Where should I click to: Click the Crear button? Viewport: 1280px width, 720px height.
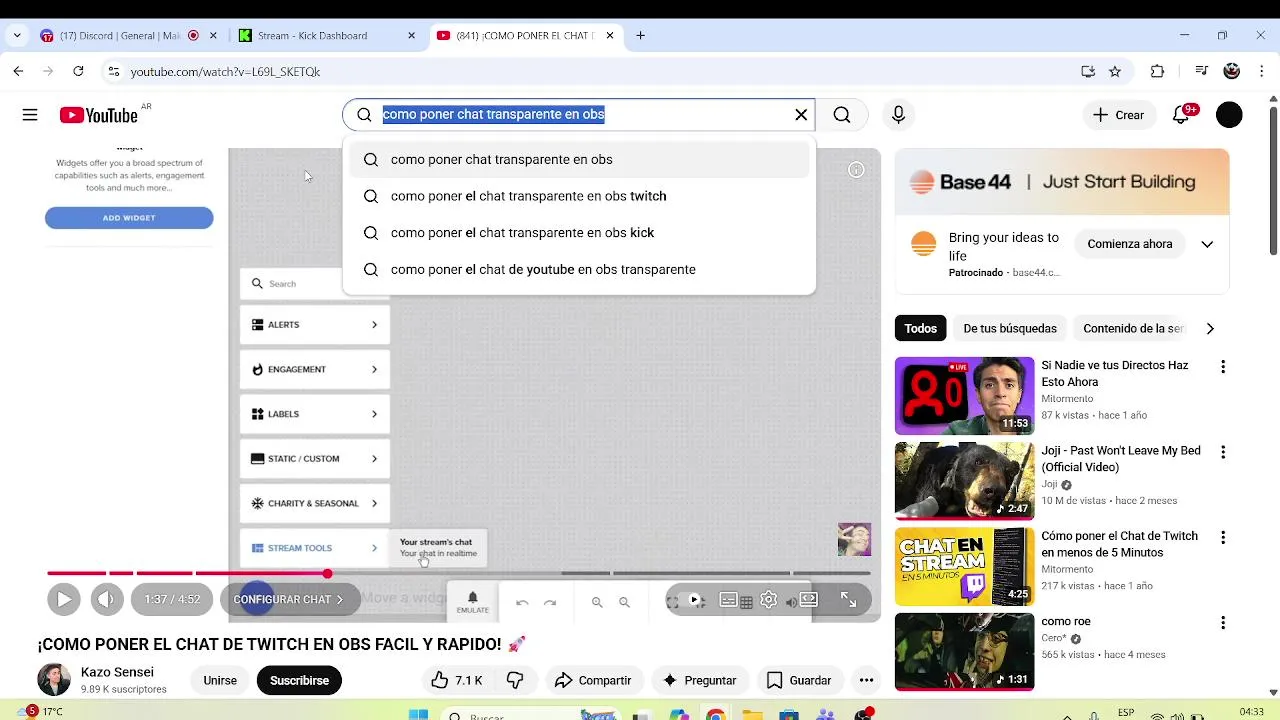tap(1119, 115)
